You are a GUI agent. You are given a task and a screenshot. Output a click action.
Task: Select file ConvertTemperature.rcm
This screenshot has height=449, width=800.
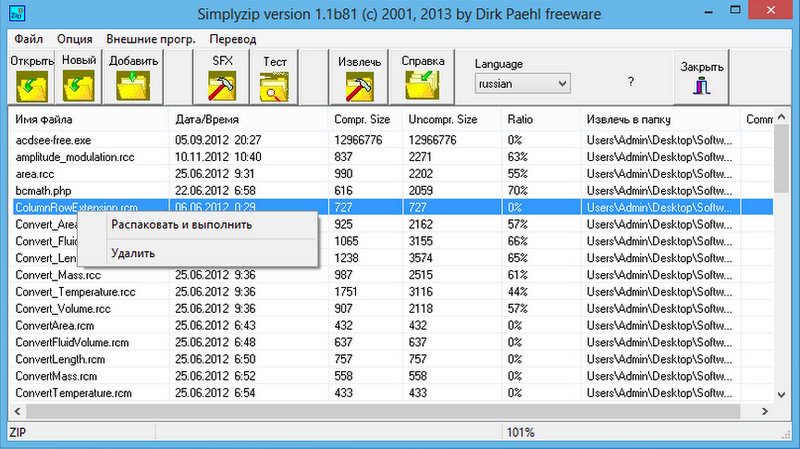(x=73, y=393)
